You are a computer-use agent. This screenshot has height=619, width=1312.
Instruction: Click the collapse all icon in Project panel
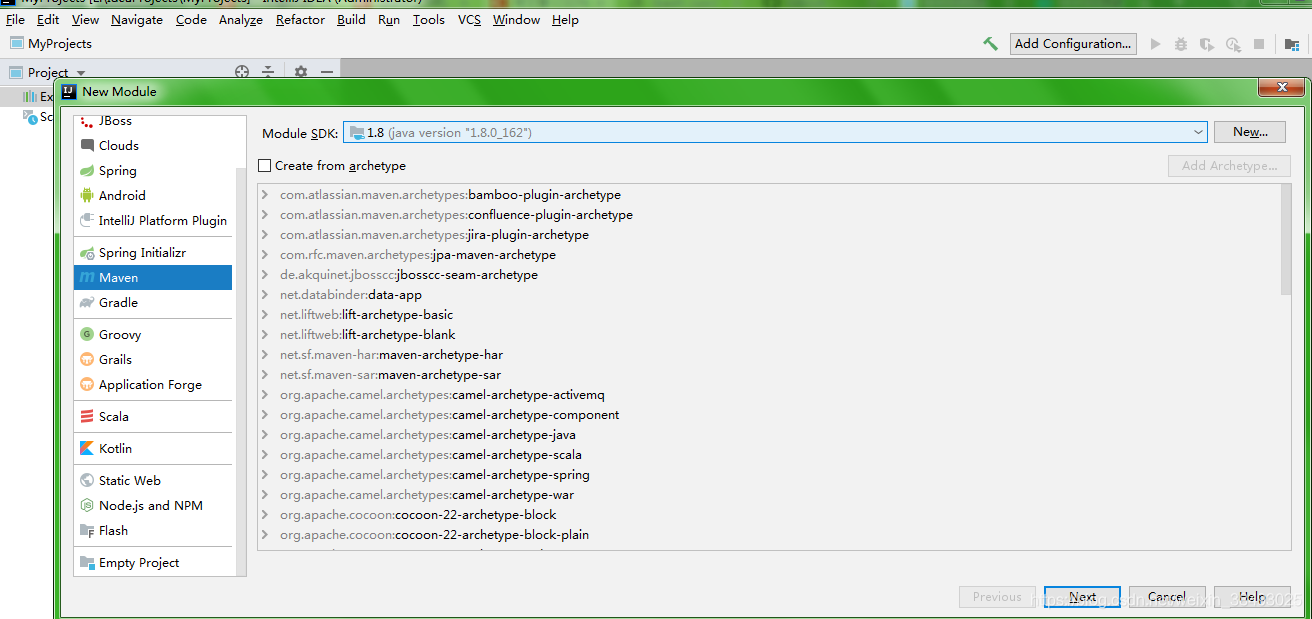click(x=268, y=72)
